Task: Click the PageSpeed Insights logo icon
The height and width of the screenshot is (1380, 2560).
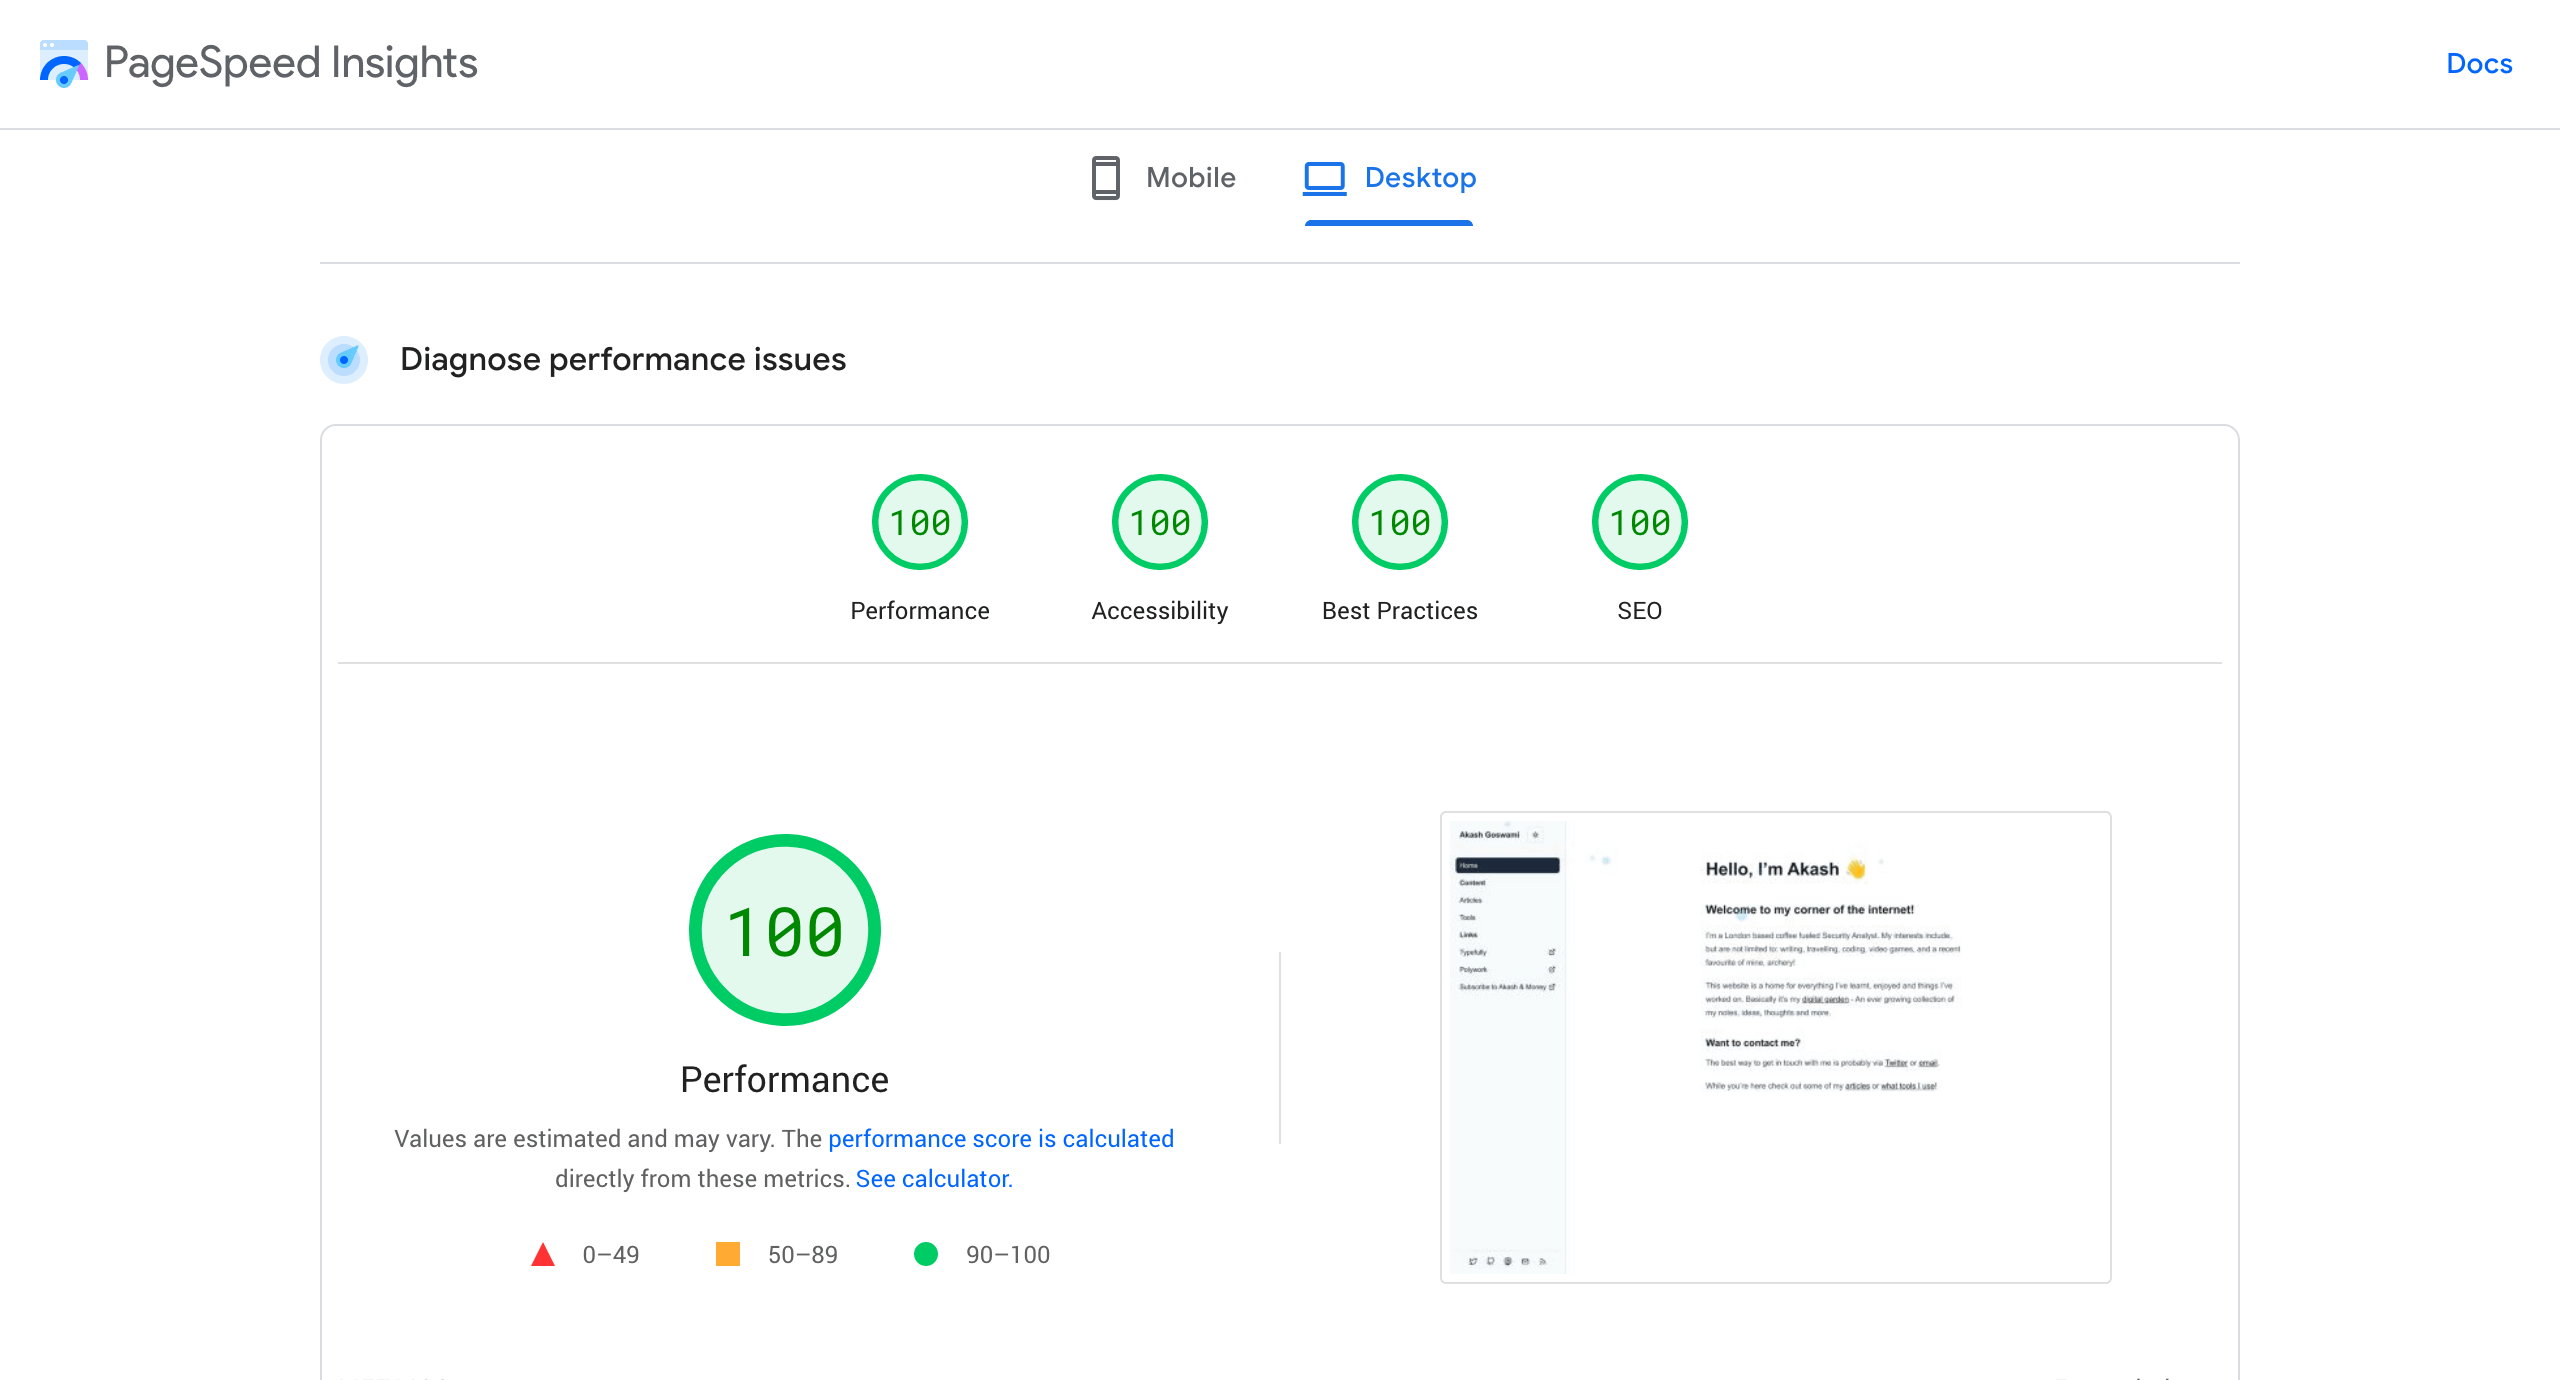Action: [x=63, y=64]
